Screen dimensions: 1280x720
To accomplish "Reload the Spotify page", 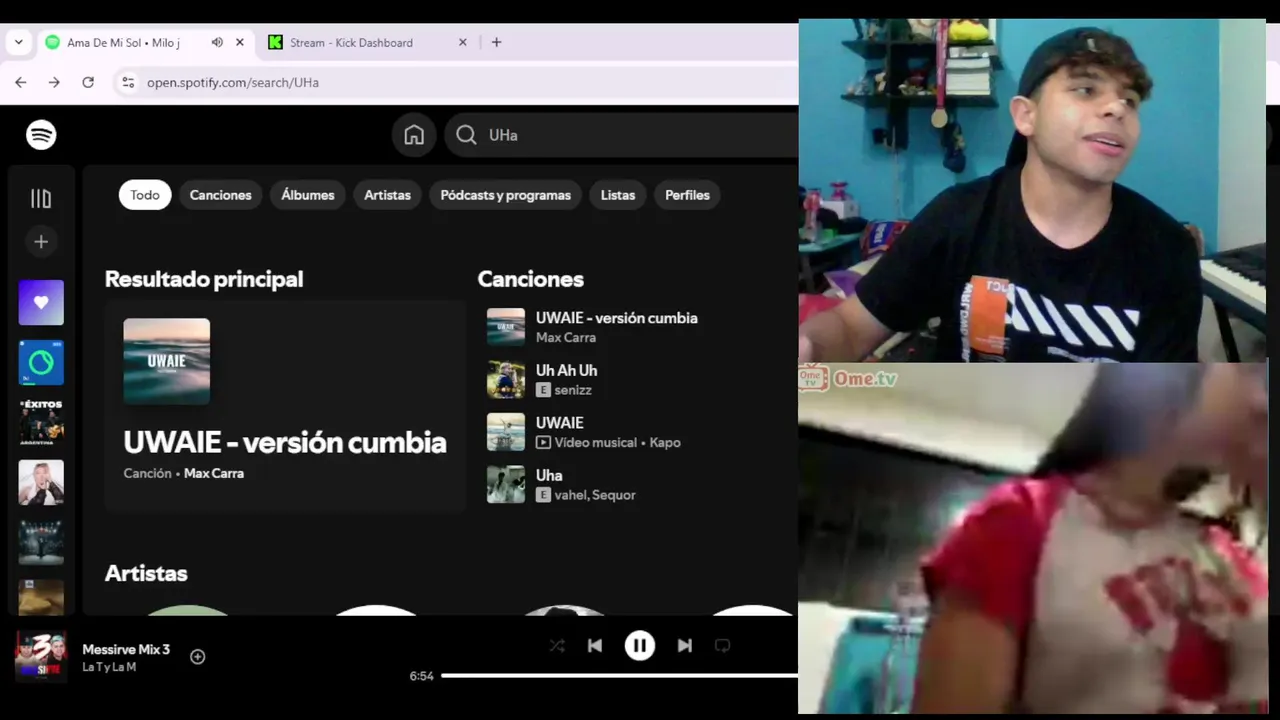I will click(x=88, y=82).
